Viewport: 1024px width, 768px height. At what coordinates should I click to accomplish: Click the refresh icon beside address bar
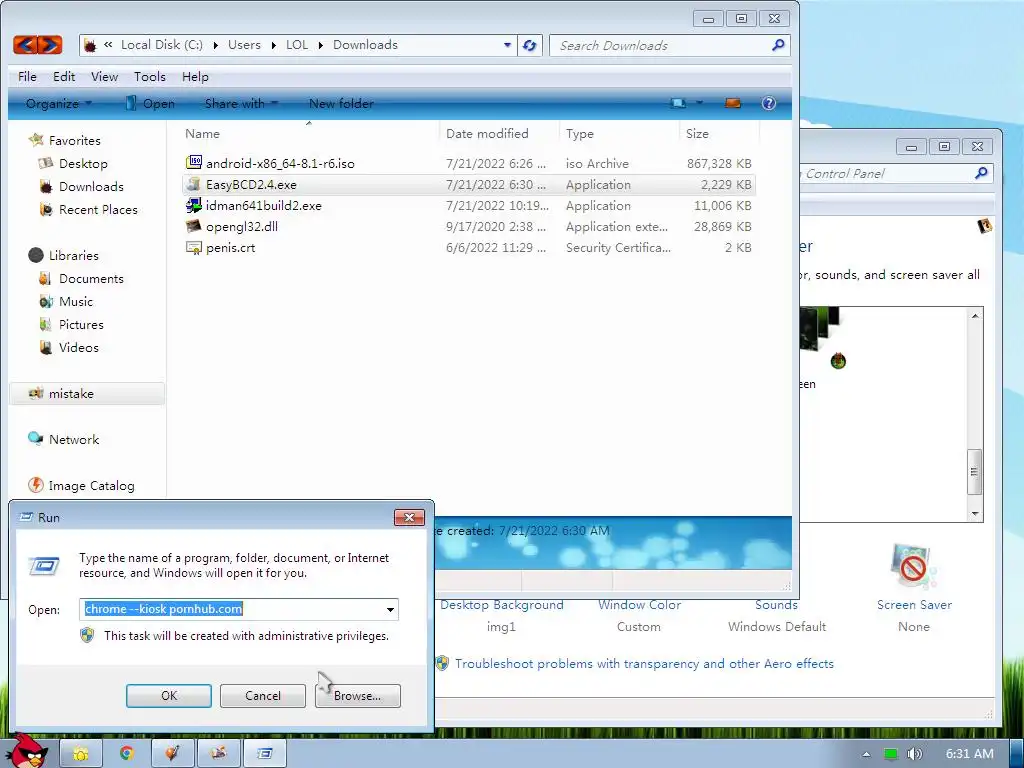(x=530, y=45)
